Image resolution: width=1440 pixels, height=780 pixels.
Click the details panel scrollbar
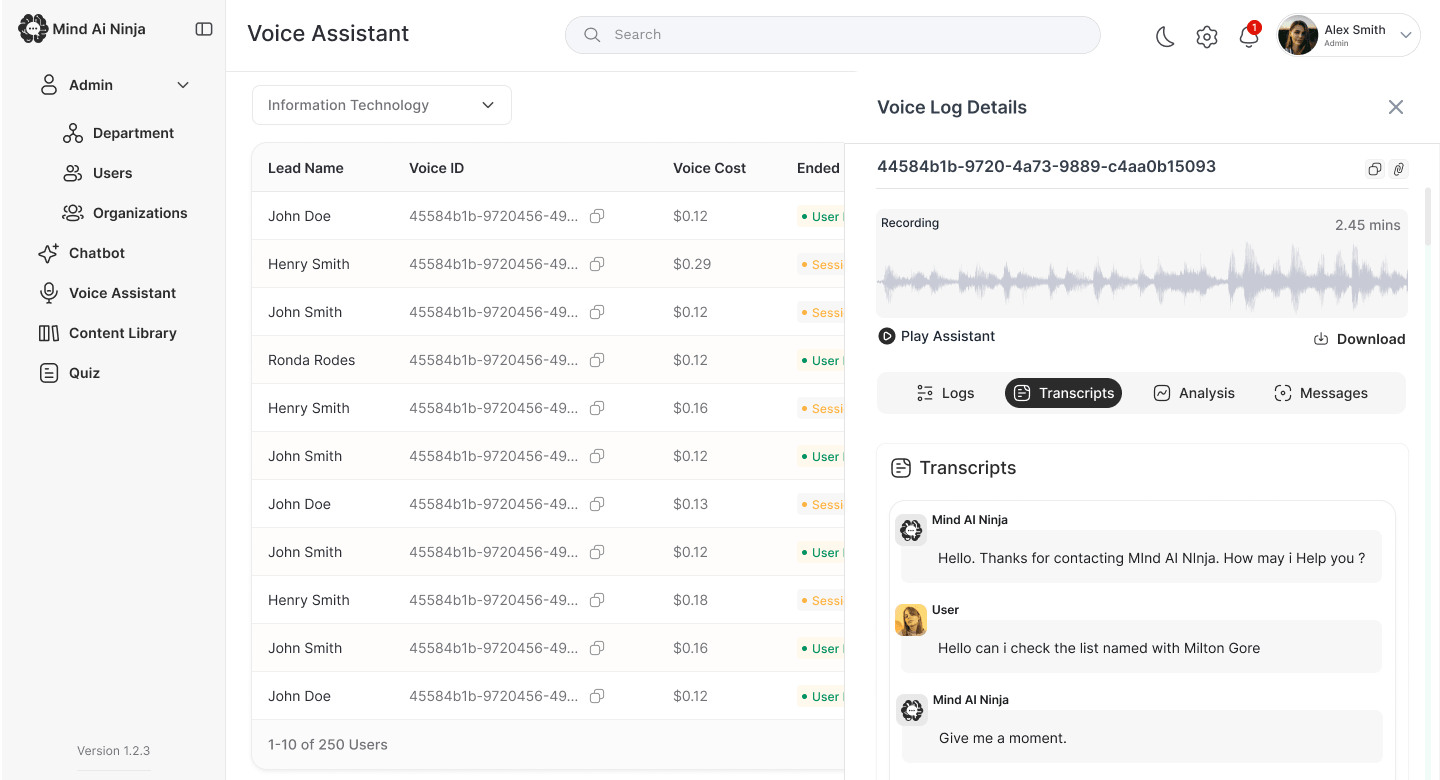pos(1427,216)
